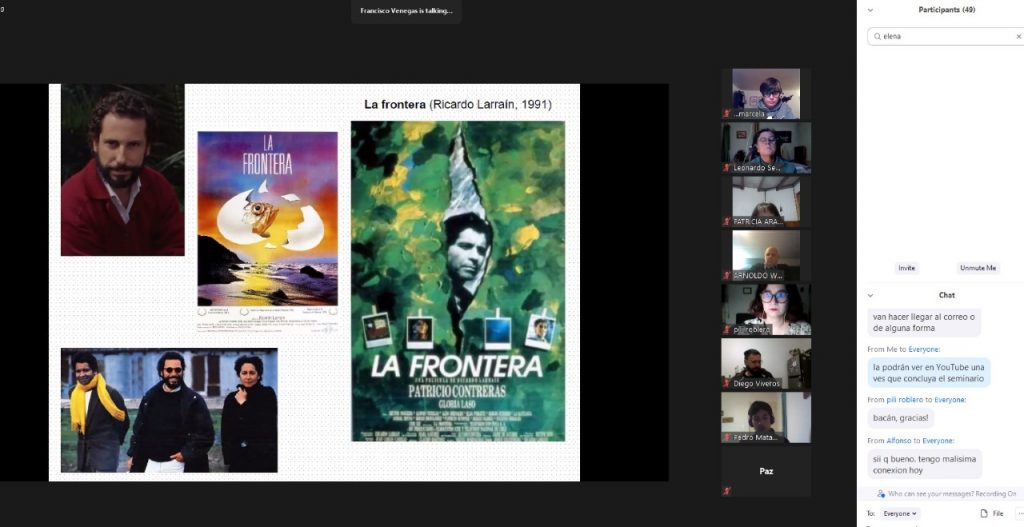Click muted mic icon on pili roblero tile

[726, 330]
